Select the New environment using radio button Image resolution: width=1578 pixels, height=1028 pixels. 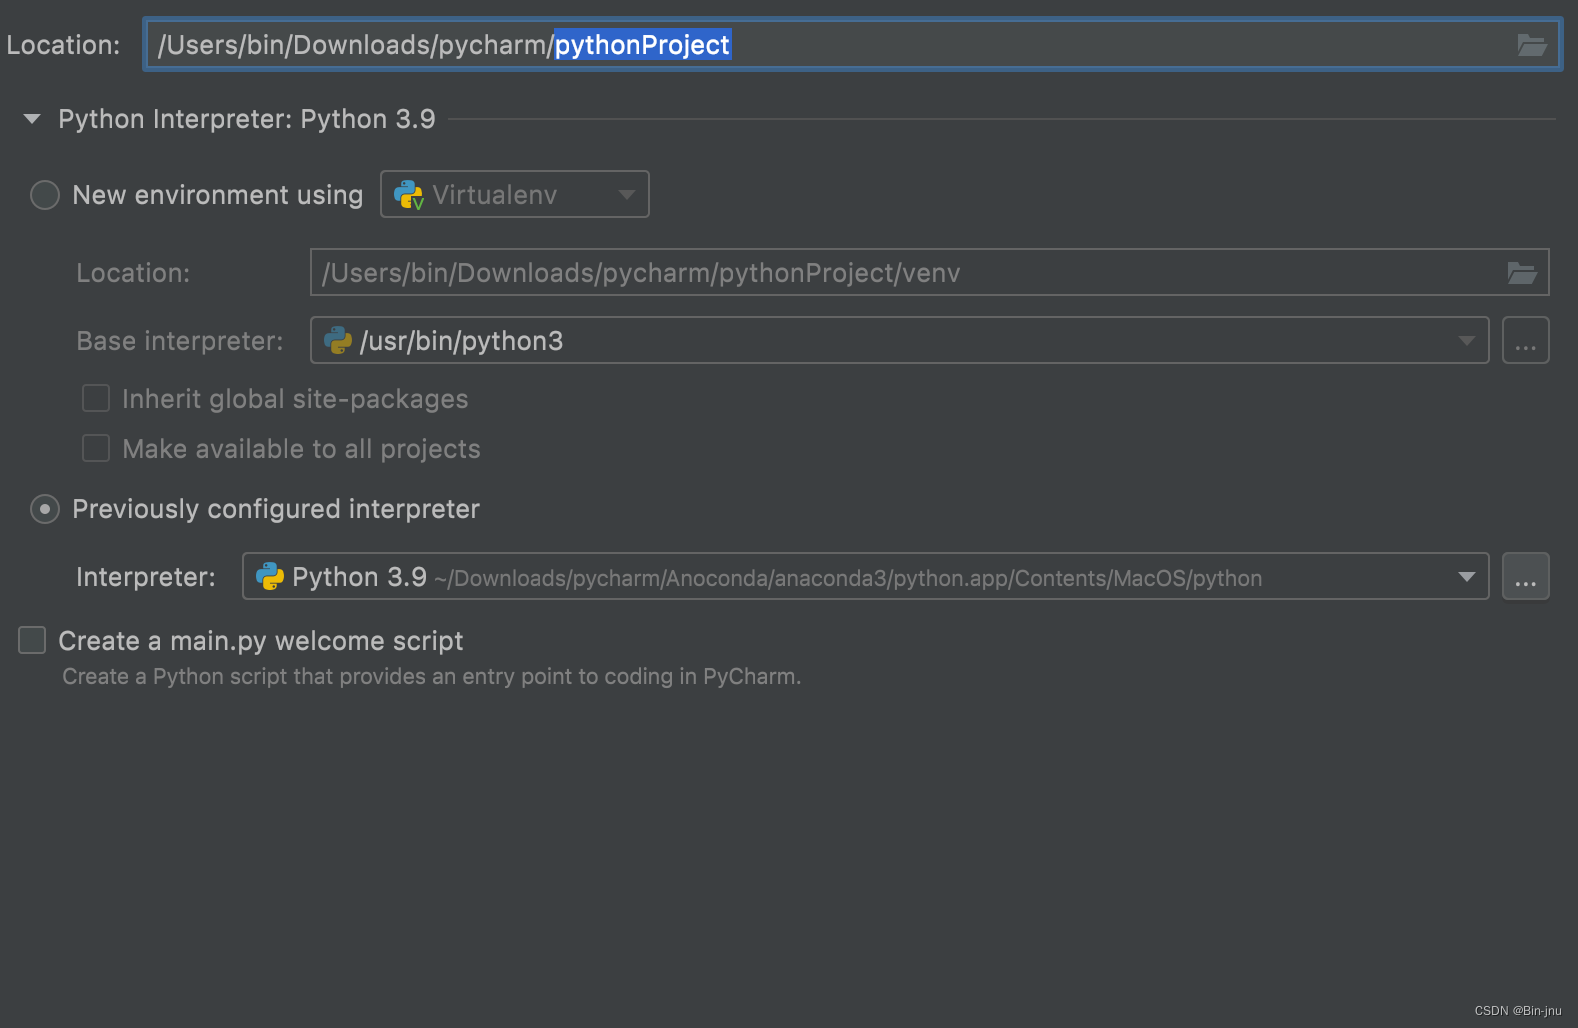(x=45, y=195)
